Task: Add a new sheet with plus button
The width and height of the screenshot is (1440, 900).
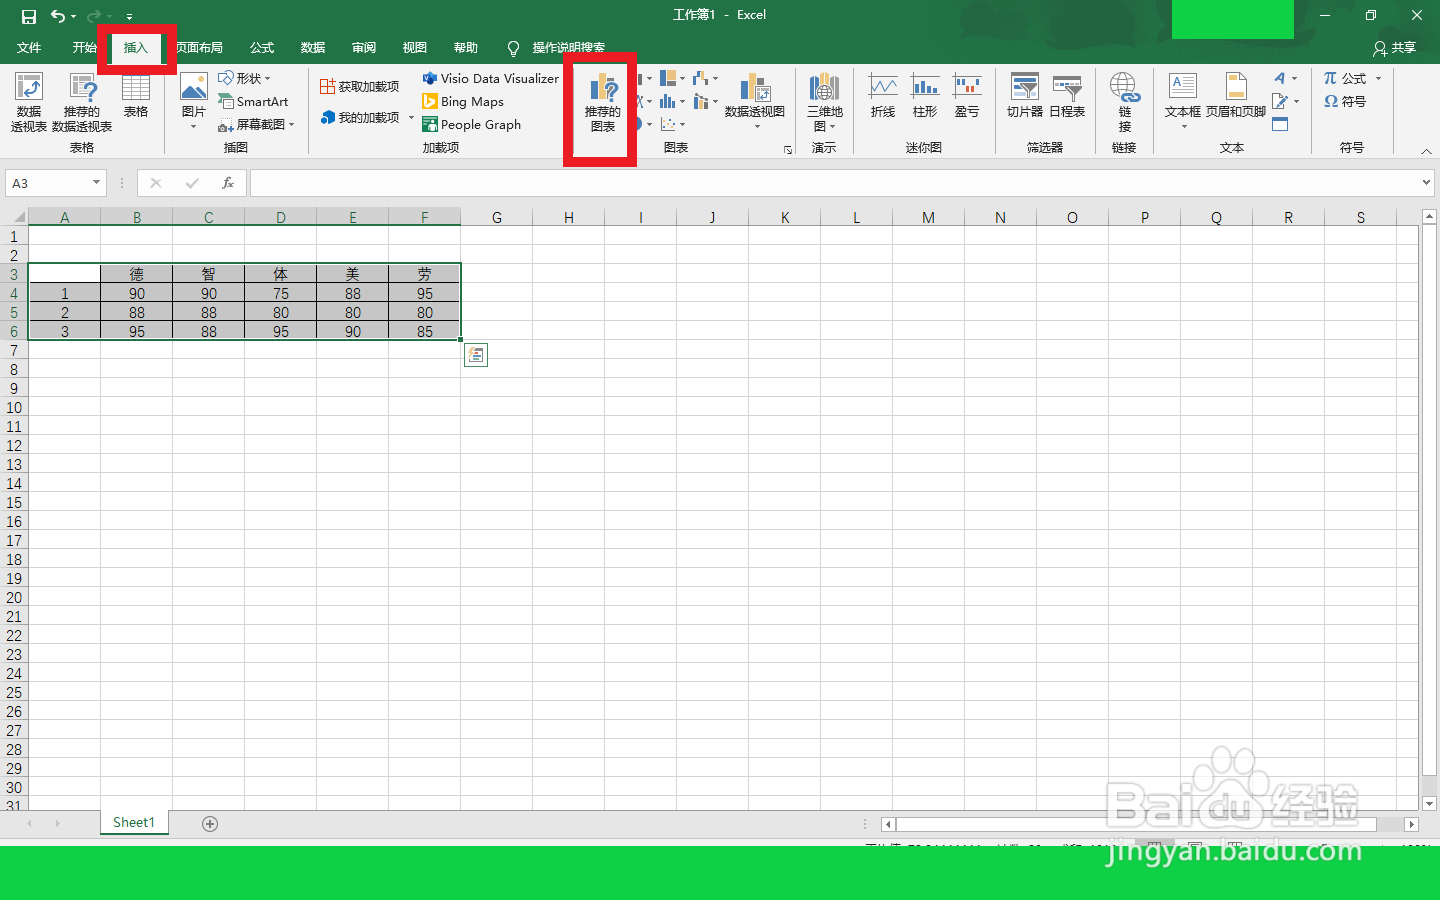Action: 210,823
